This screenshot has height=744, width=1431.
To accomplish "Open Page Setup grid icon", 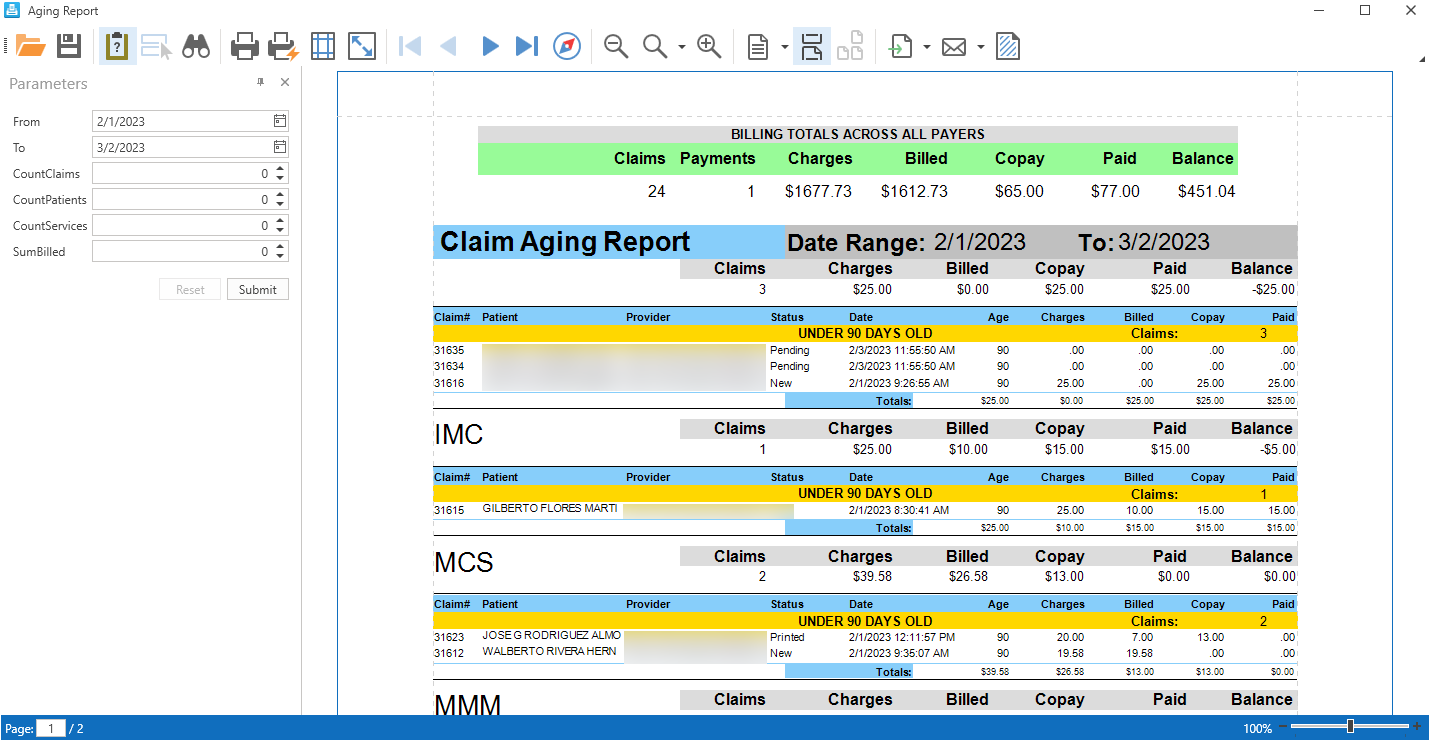I will (322, 46).
